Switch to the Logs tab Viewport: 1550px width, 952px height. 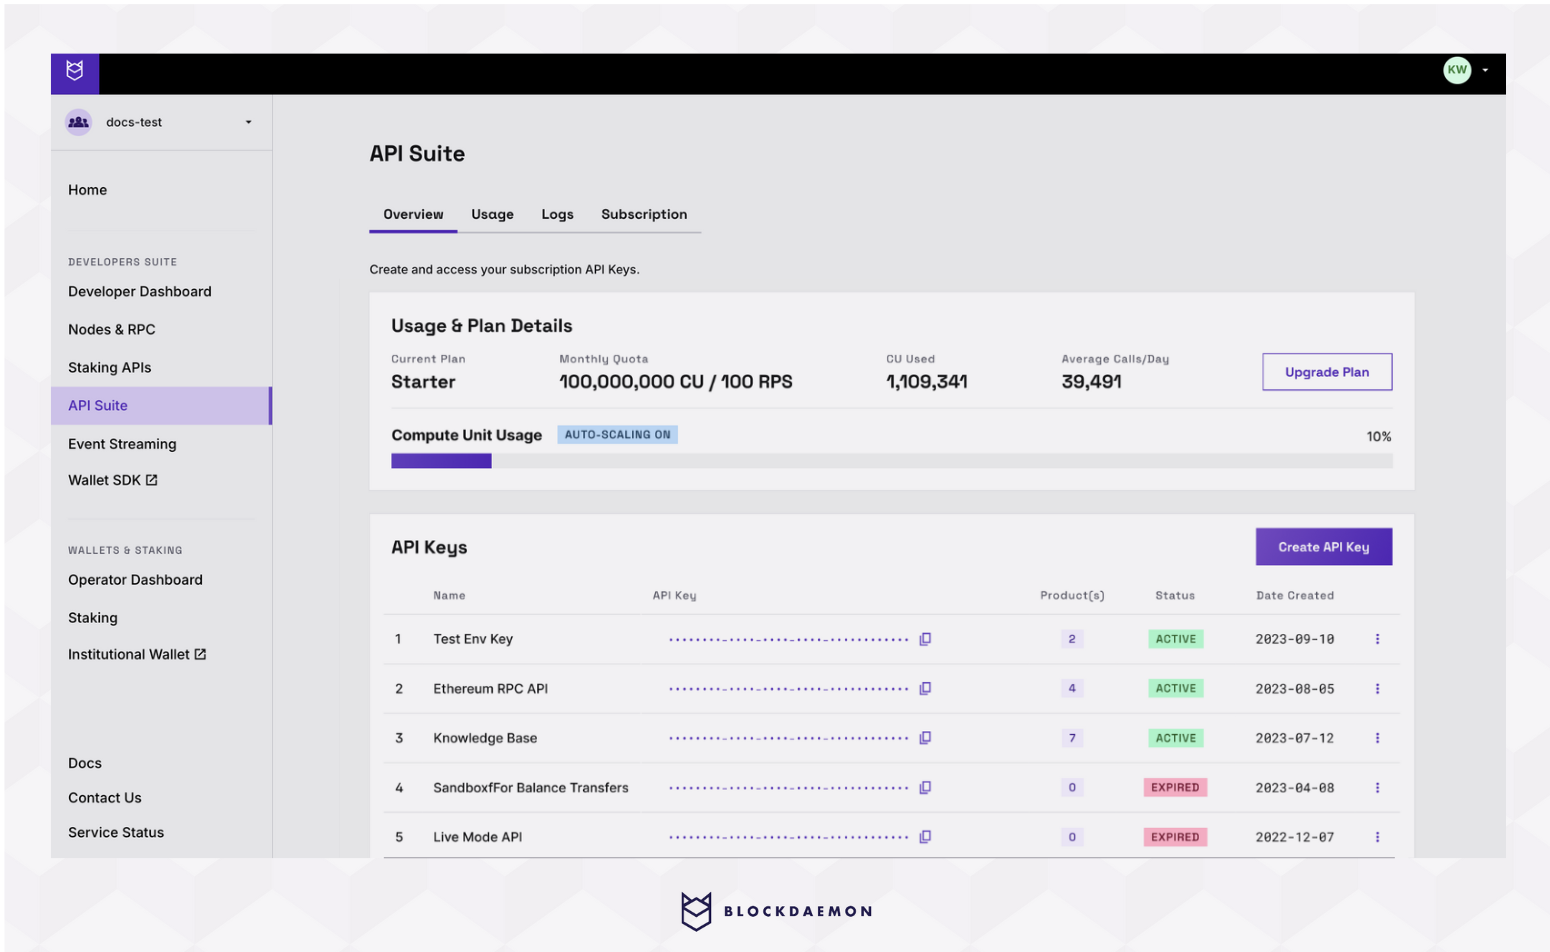click(557, 214)
